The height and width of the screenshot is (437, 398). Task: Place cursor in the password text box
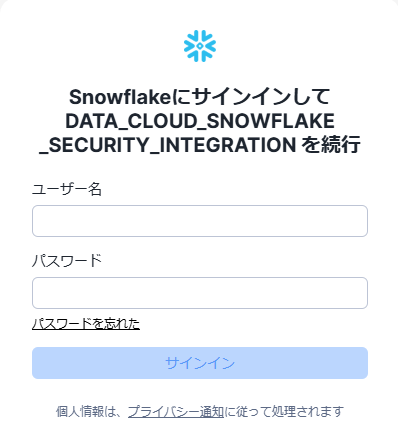(x=200, y=293)
